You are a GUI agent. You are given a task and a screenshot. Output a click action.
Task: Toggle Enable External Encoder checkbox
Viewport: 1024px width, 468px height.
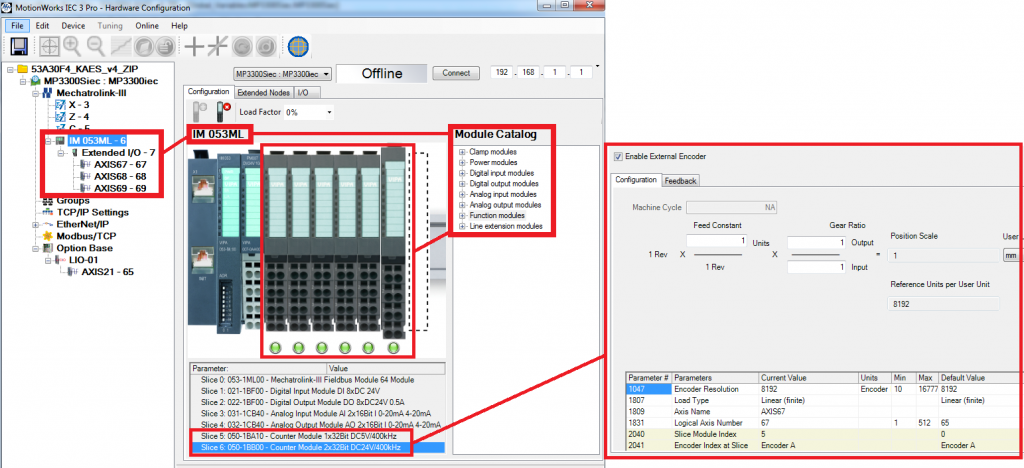click(x=618, y=157)
